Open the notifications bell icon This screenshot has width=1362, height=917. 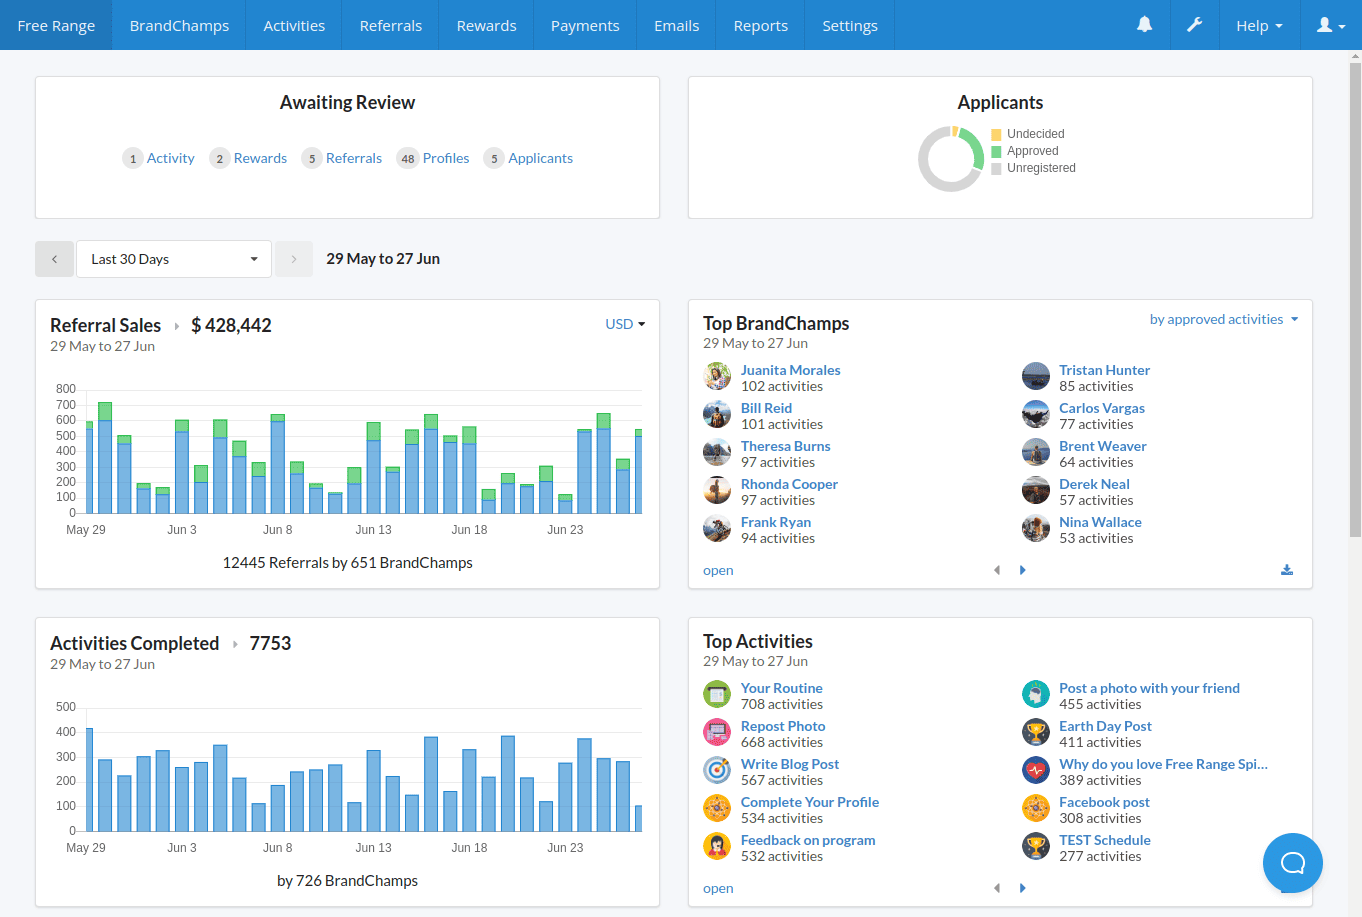[1144, 25]
